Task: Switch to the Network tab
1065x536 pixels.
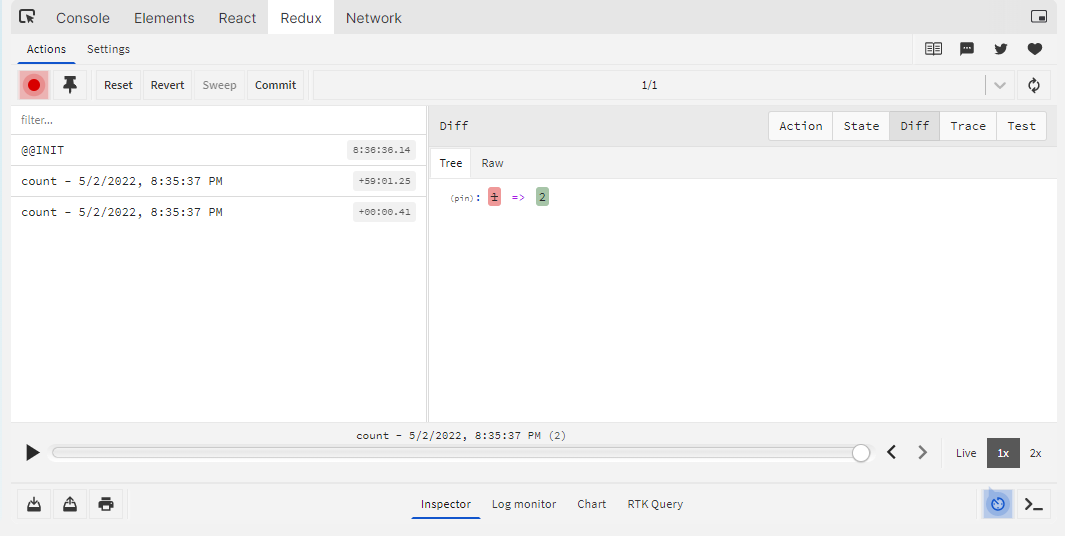Action: point(374,18)
